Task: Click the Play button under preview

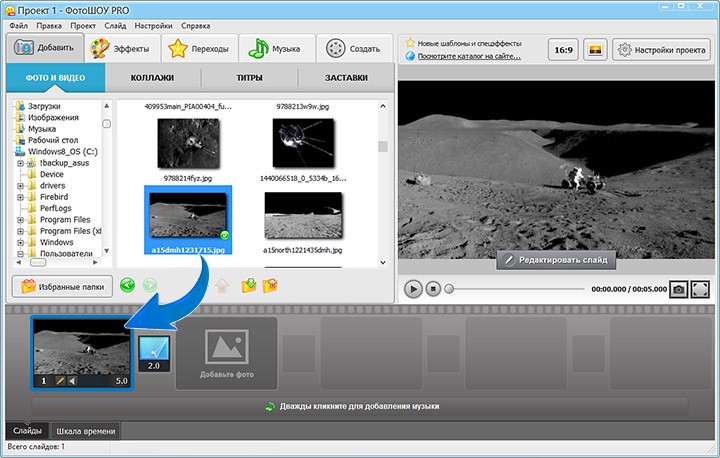Action: click(413, 289)
